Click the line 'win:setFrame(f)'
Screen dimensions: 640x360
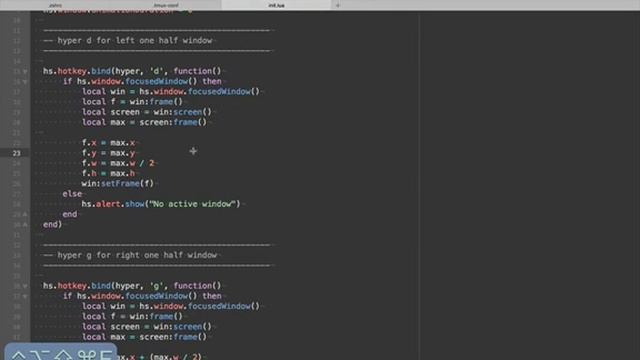pos(118,184)
